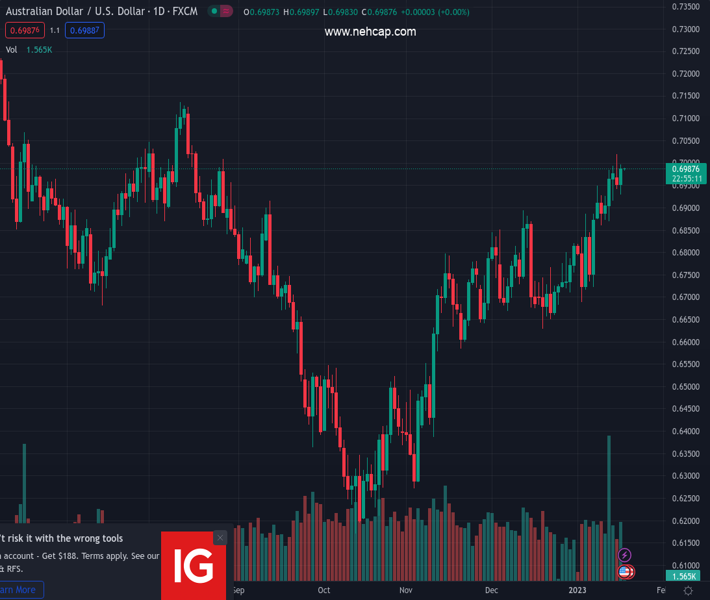
Task: Toggle the market status indicator pill
Action: click(x=221, y=11)
